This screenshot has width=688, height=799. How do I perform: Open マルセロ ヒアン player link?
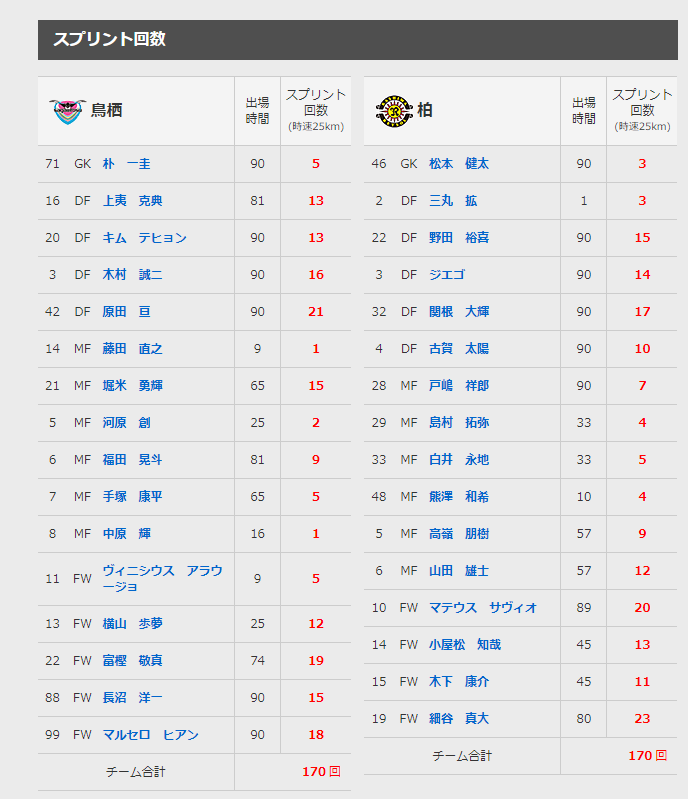coord(151,735)
